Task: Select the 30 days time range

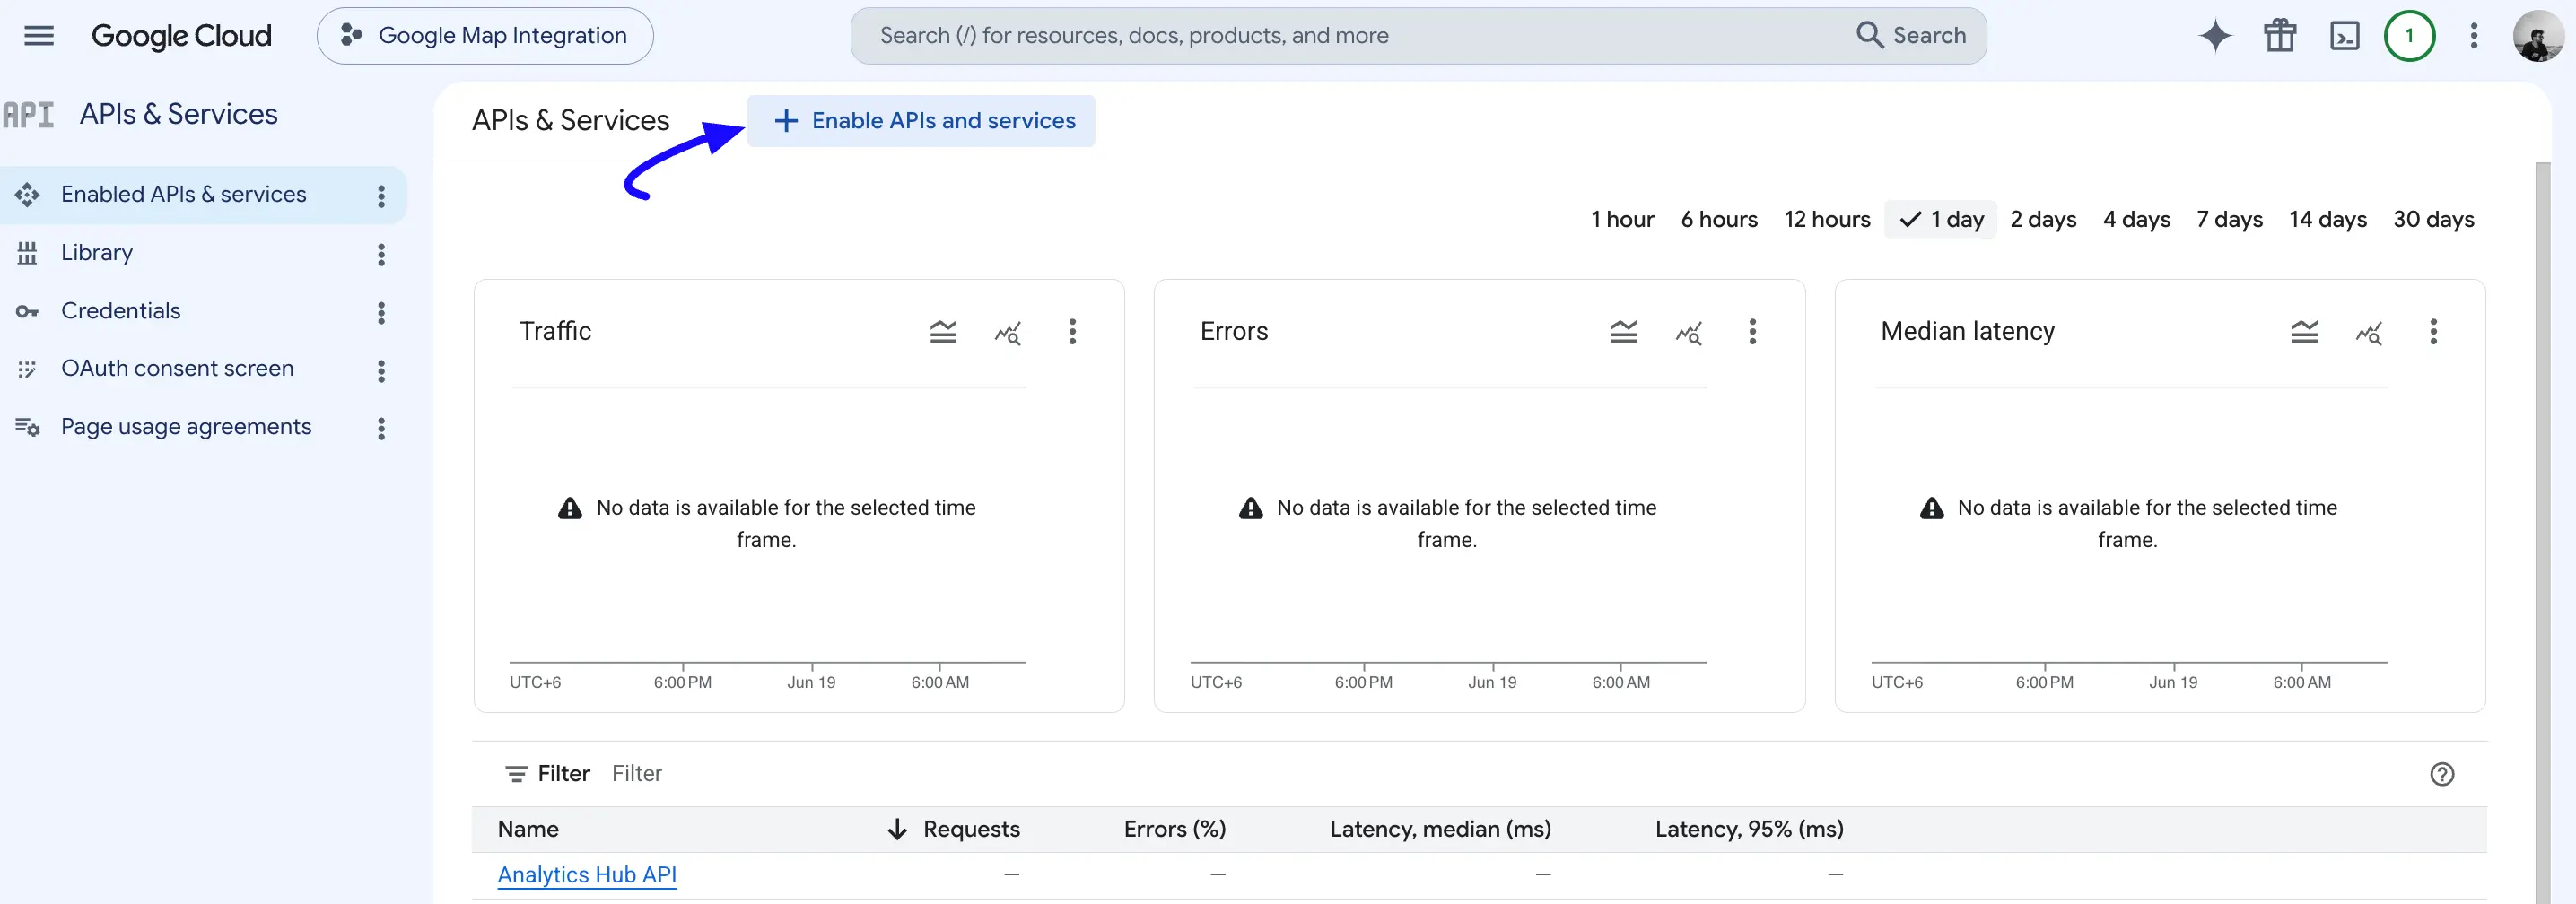Action: [x=2433, y=219]
